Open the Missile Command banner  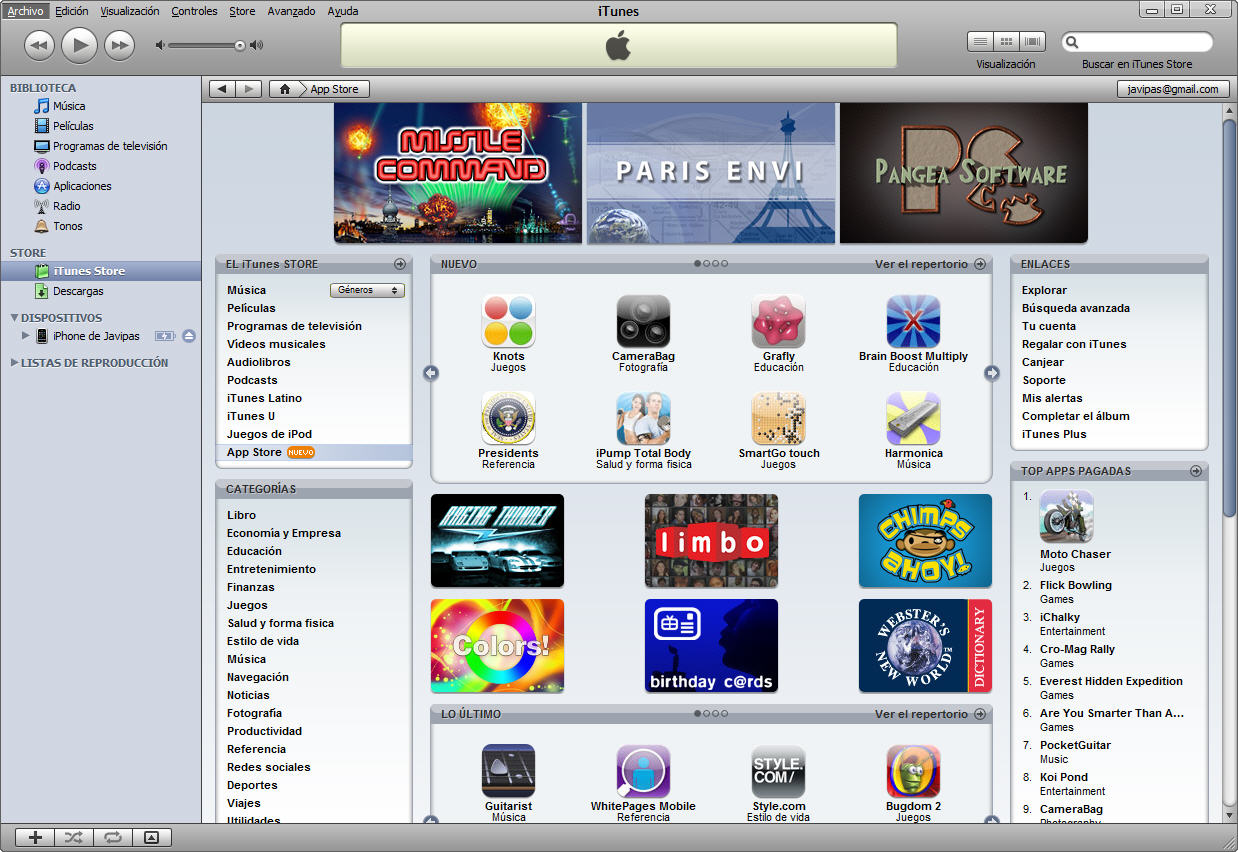click(x=458, y=173)
